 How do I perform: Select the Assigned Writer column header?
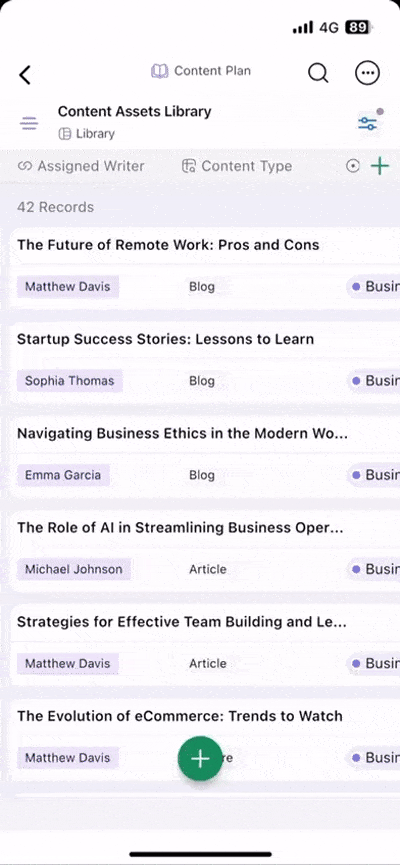(x=81, y=166)
